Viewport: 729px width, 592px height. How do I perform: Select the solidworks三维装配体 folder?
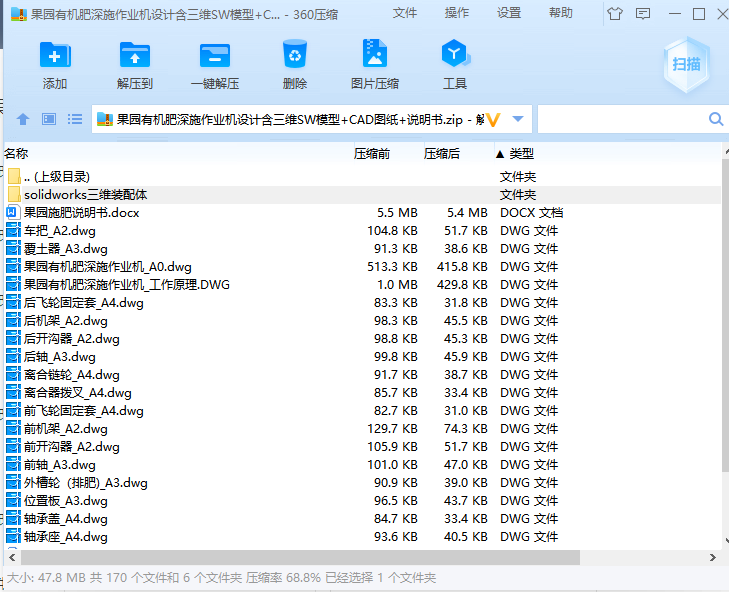pos(363,194)
